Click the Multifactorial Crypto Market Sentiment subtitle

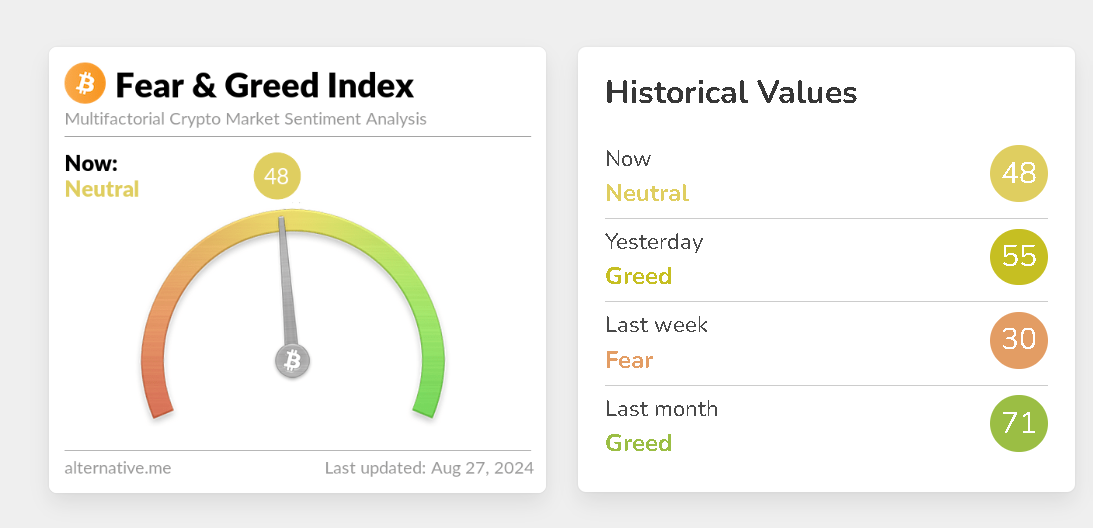click(245, 119)
